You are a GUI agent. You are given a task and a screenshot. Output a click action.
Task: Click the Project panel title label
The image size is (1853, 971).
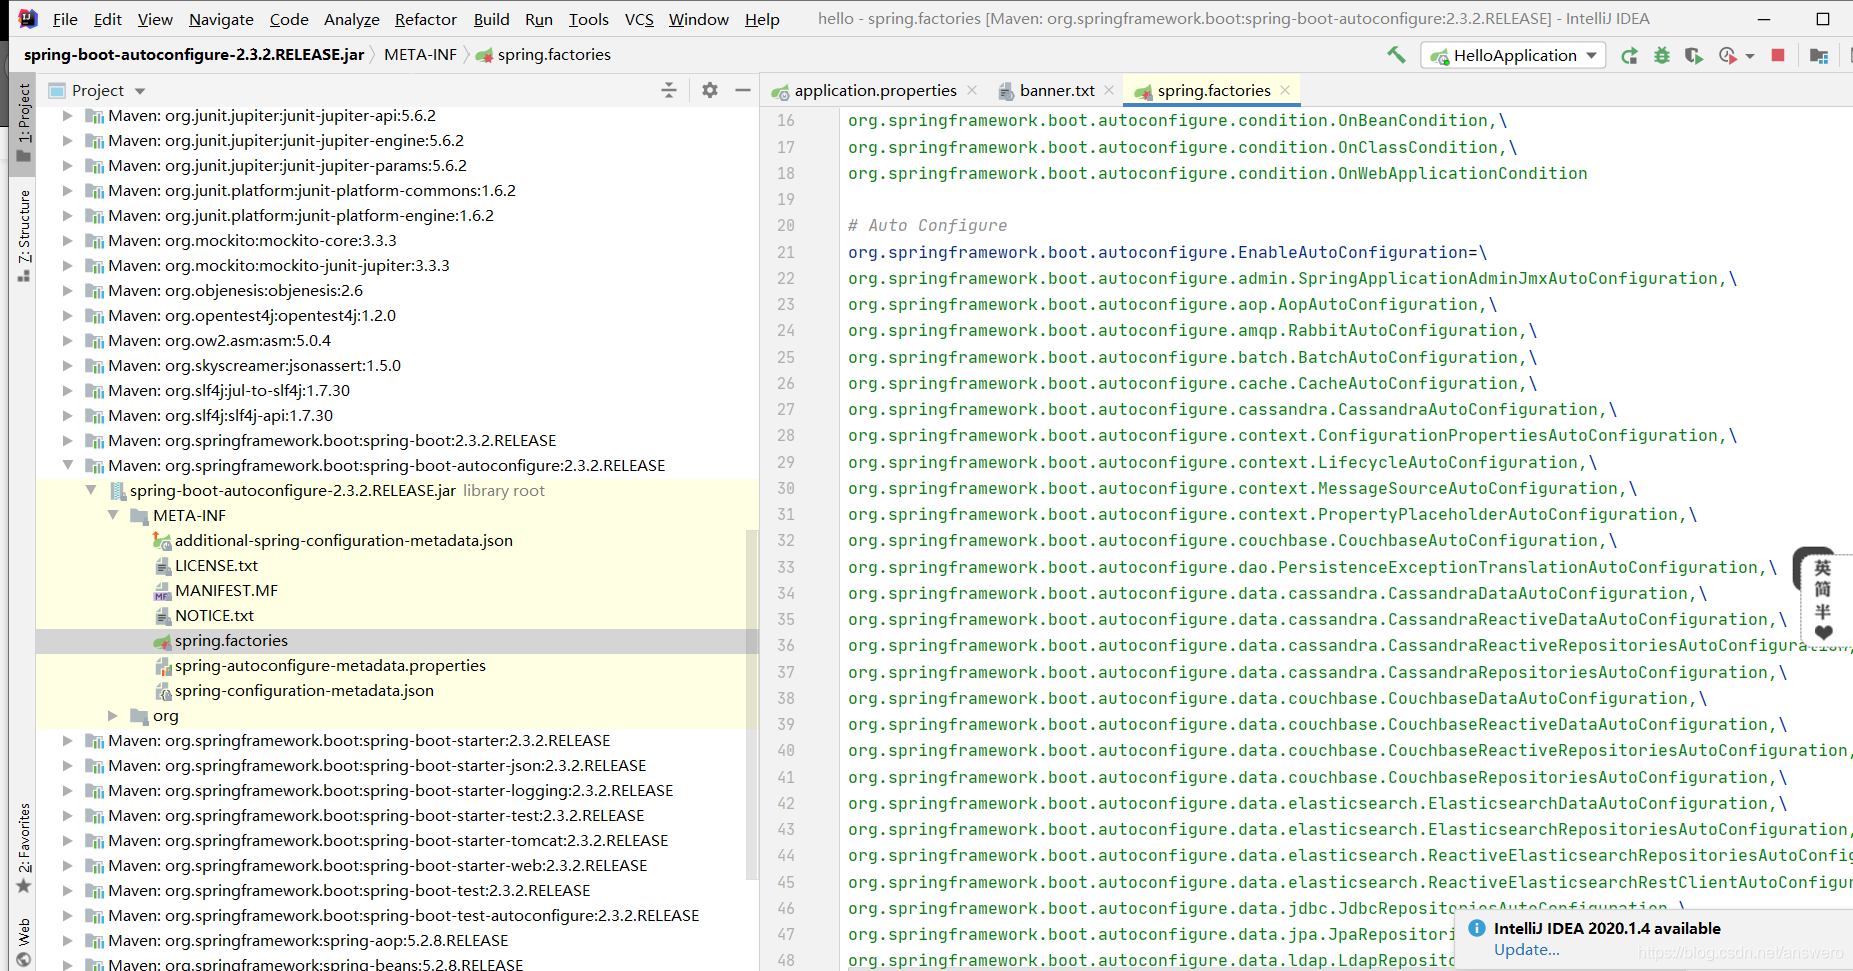pyautogui.click(x=98, y=90)
